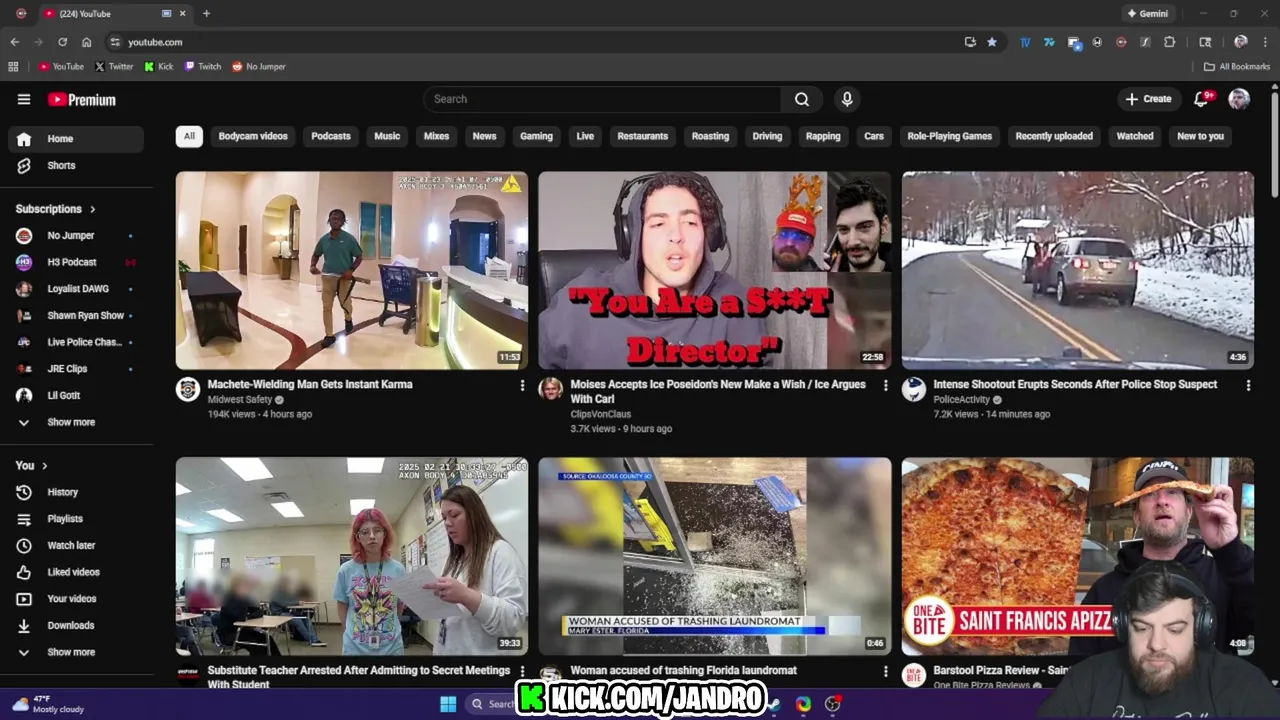The width and height of the screenshot is (1280, 720).
Task: Play the Machete-Wielding Man thumbnail
Action: click(352, 270)
